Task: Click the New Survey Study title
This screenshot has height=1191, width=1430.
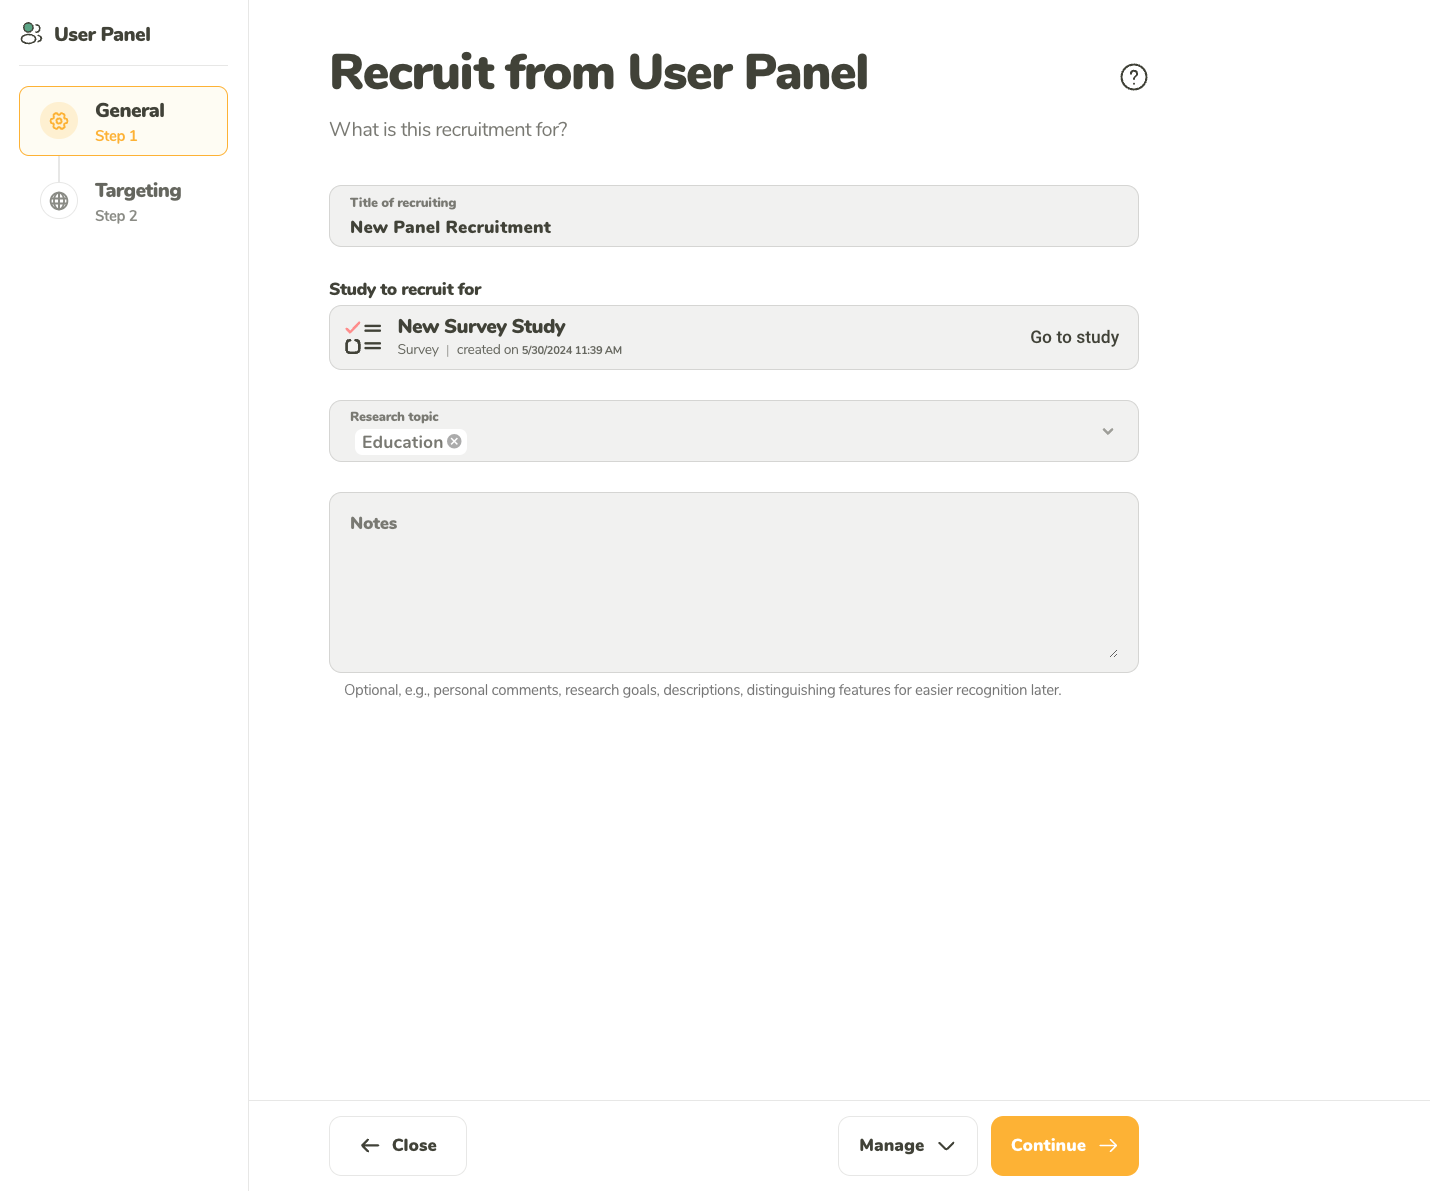Action: pos(481,326)
